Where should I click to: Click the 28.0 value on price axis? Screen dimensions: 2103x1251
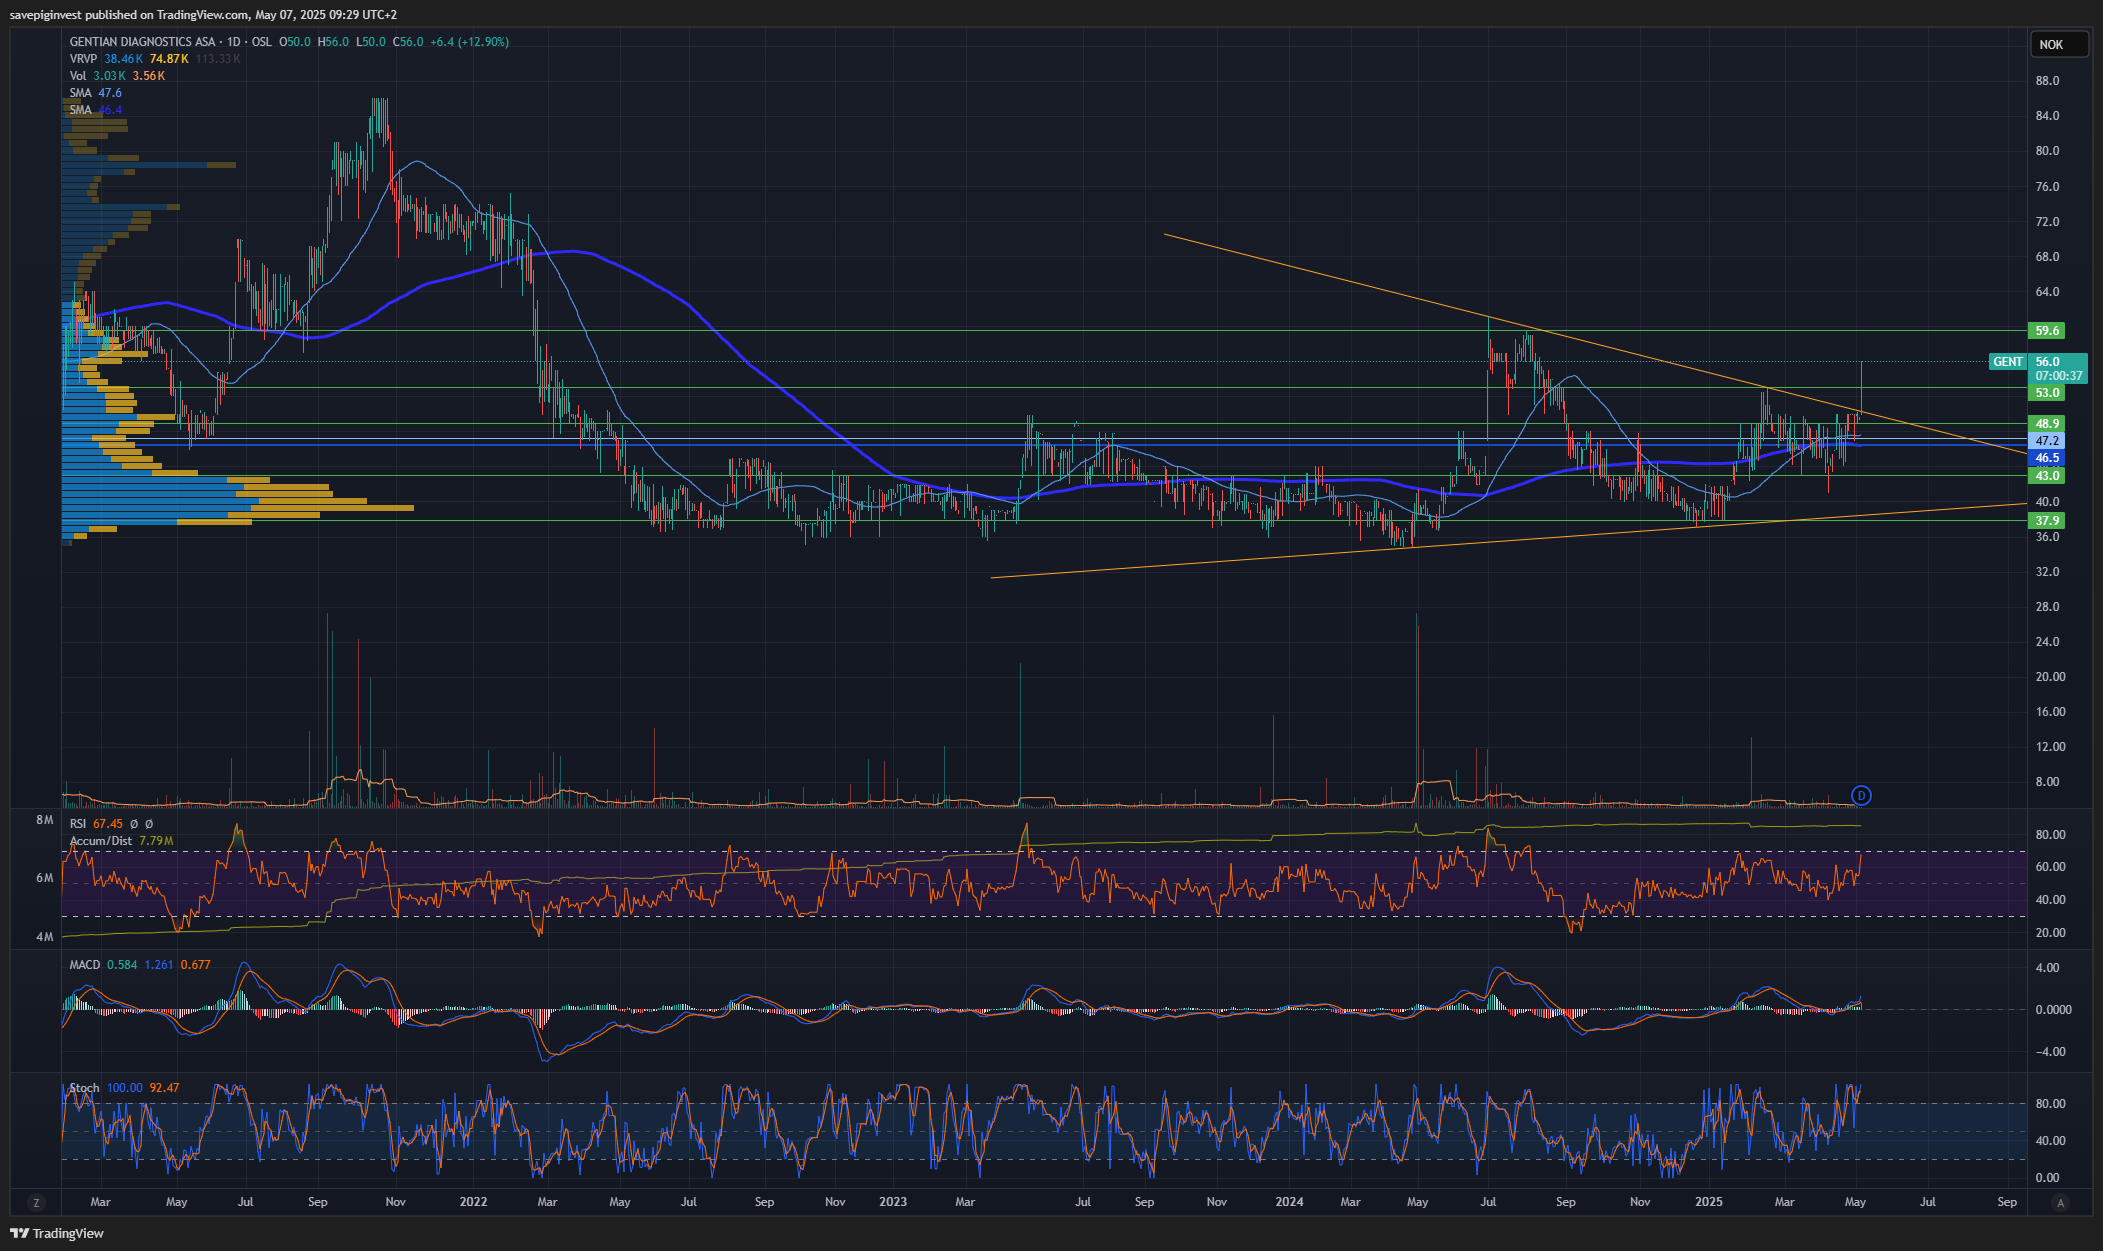point(2047,607)
